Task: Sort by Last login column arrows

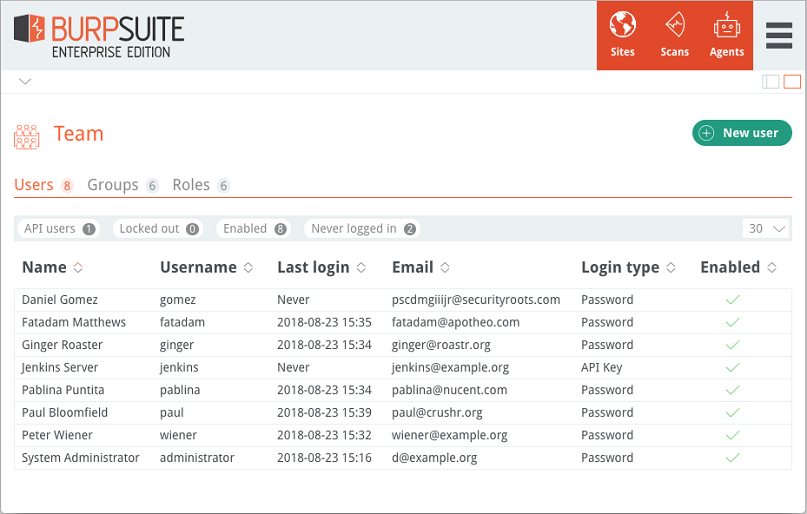Action: (x=361, y=268)
